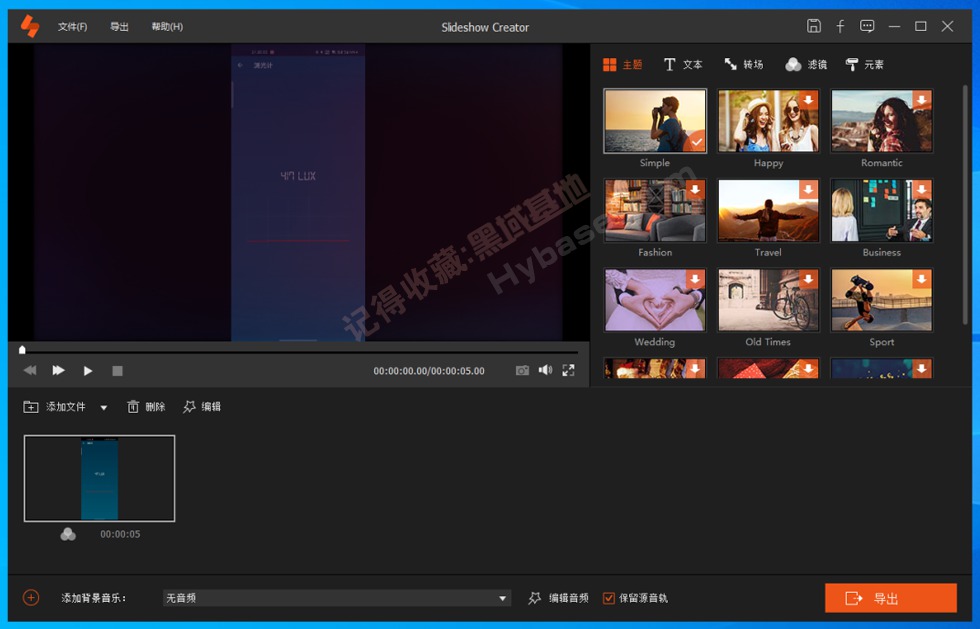
Task: Expand the 添加文件 dropdown arrow
Action: point(104,408)
